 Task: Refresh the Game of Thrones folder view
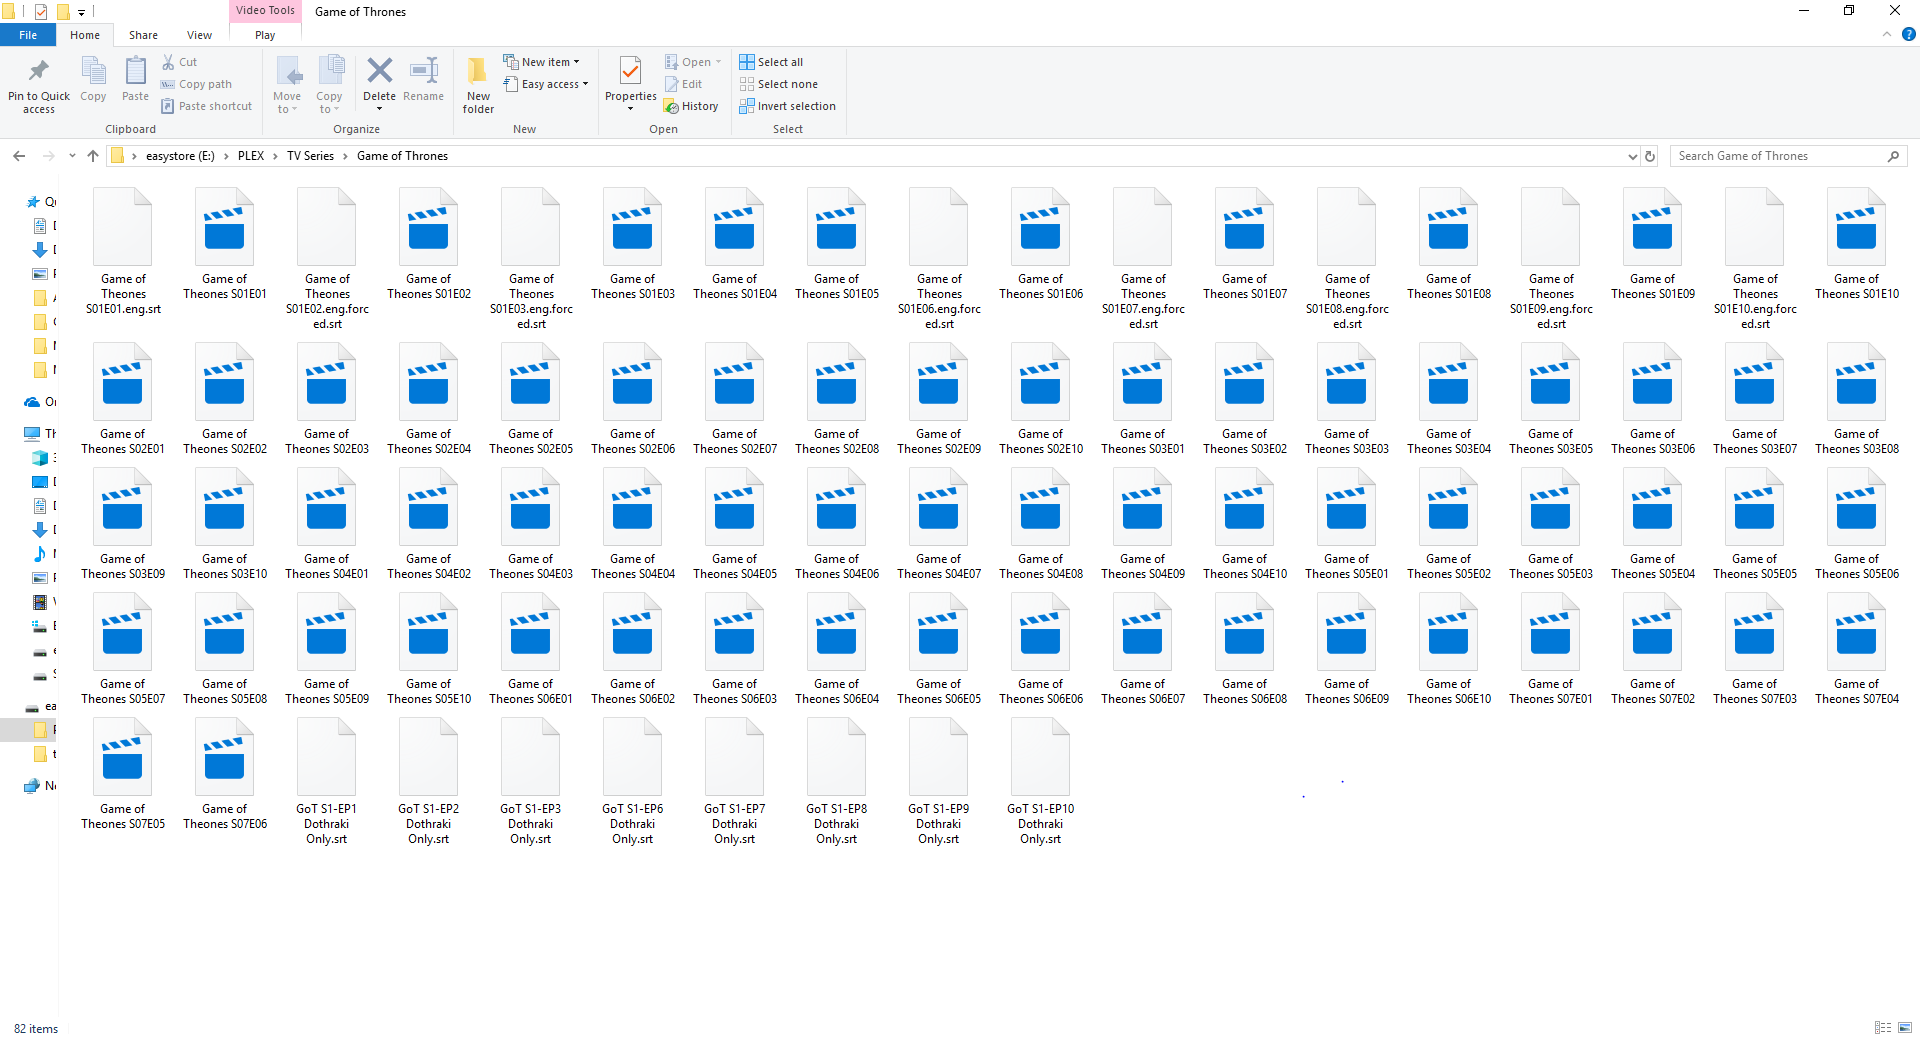(x=1650, y=156)
